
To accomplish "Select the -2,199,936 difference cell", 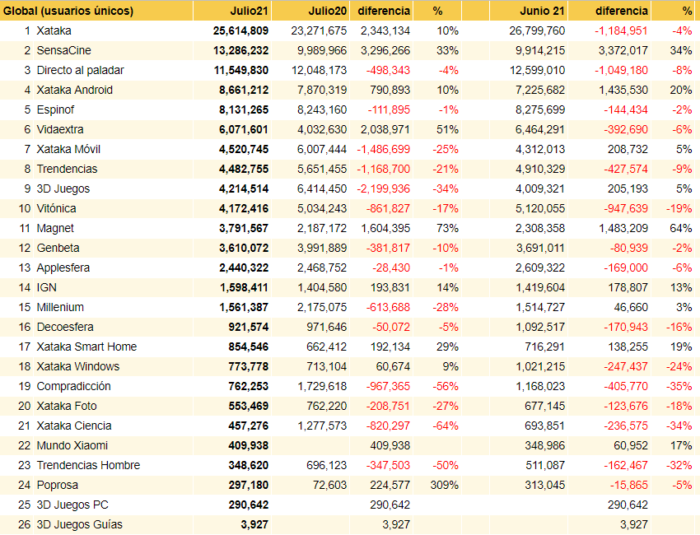I will pyautogui.click(x=383, y=189).
